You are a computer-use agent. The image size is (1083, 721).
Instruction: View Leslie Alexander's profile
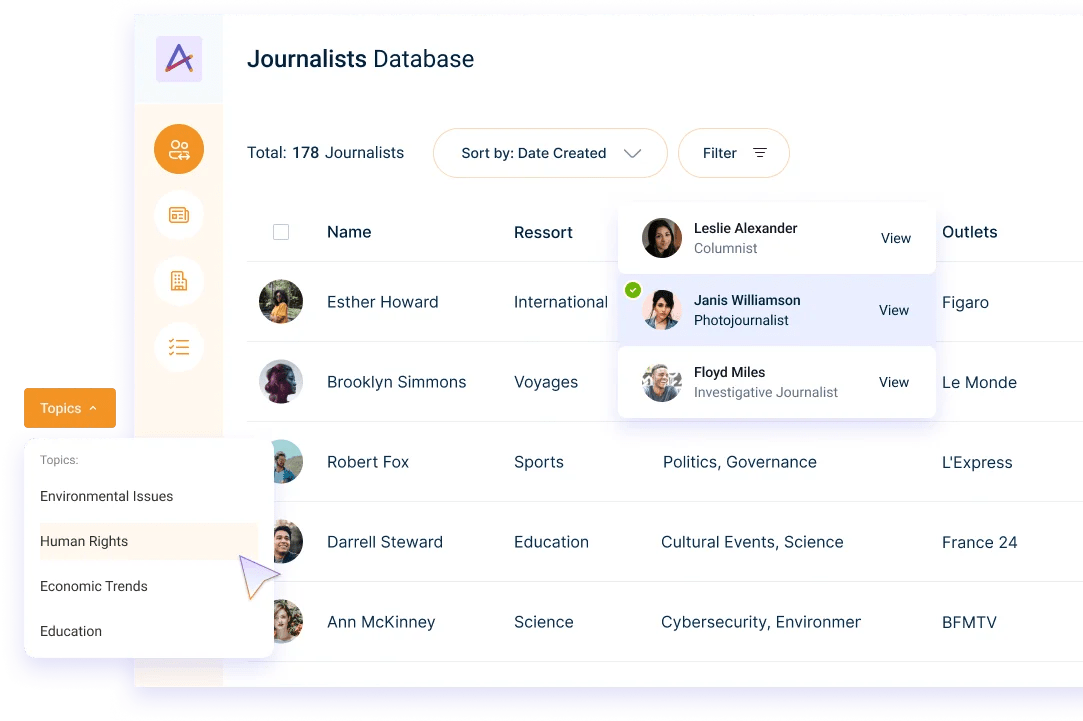(895, 238)
